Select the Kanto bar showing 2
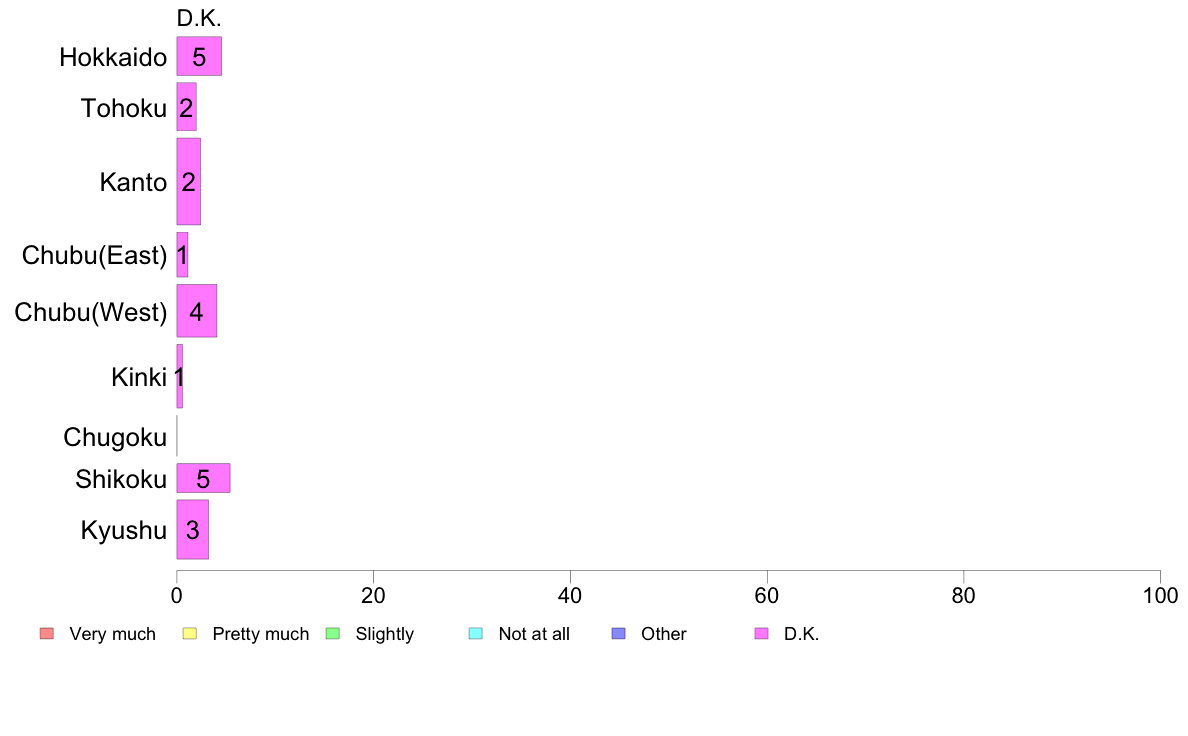 point(189,181)
